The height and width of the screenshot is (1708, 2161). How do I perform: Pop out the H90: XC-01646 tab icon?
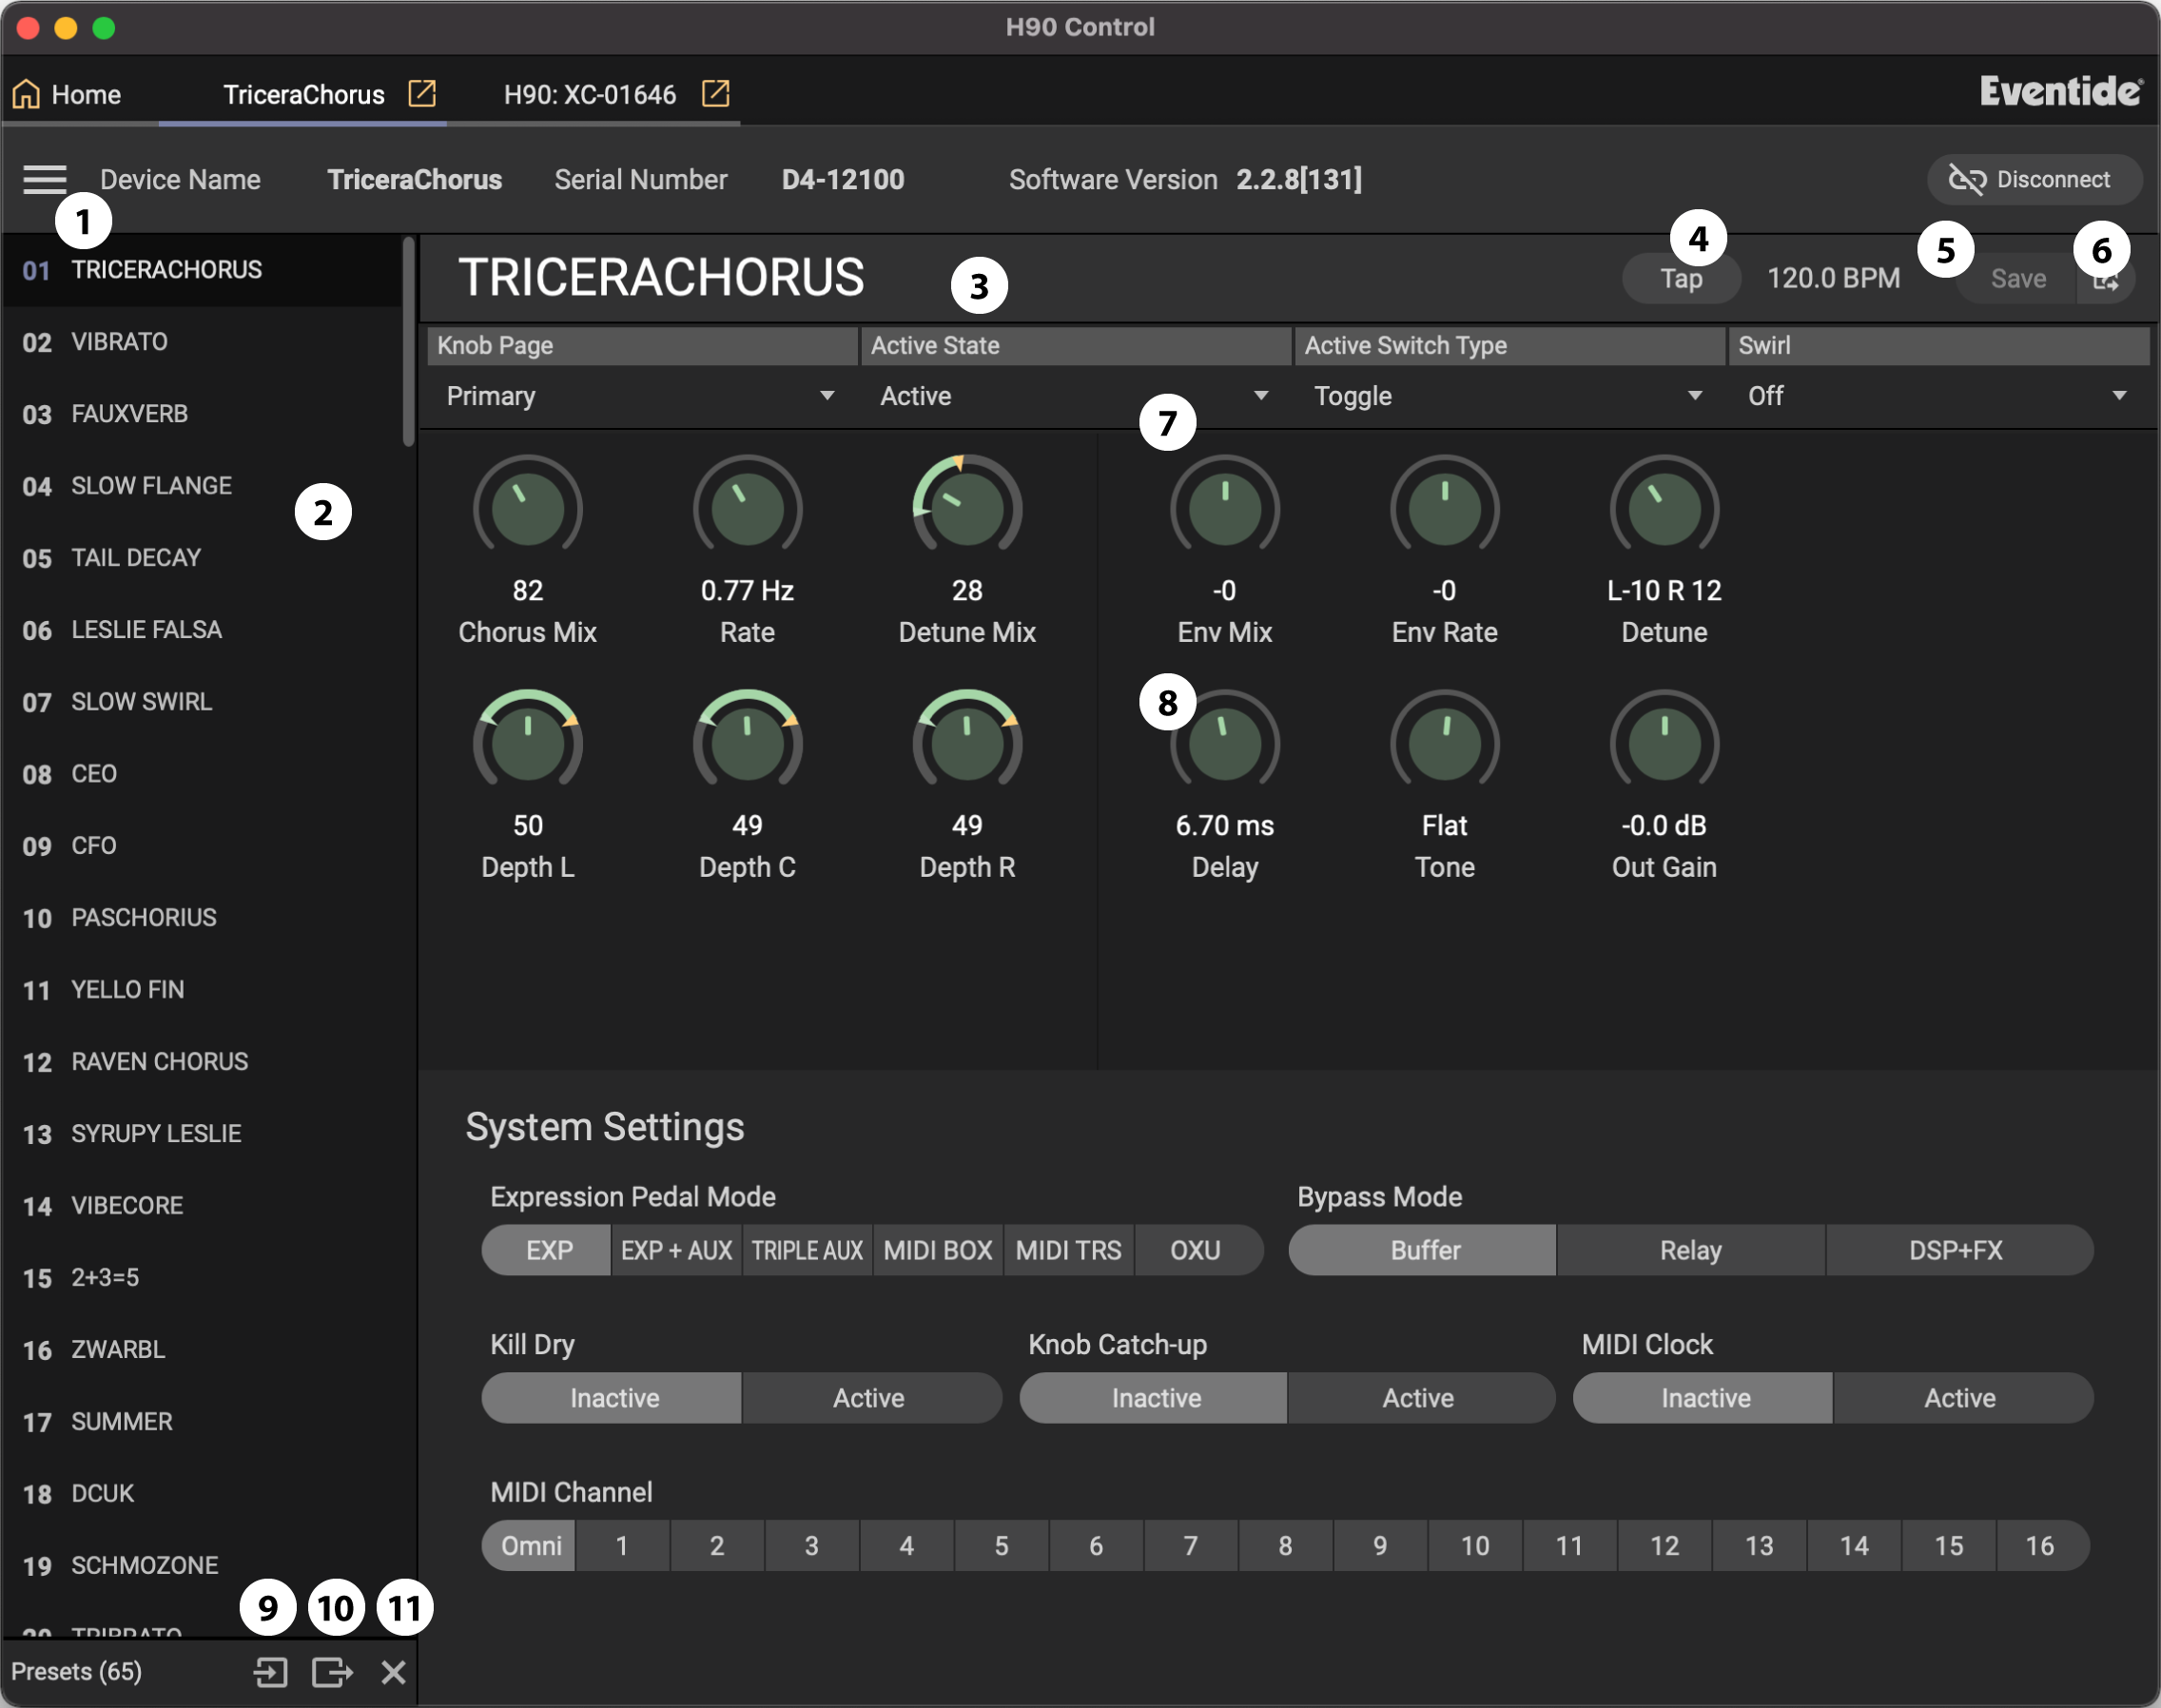pyautogui.click(x=715, y=94)
